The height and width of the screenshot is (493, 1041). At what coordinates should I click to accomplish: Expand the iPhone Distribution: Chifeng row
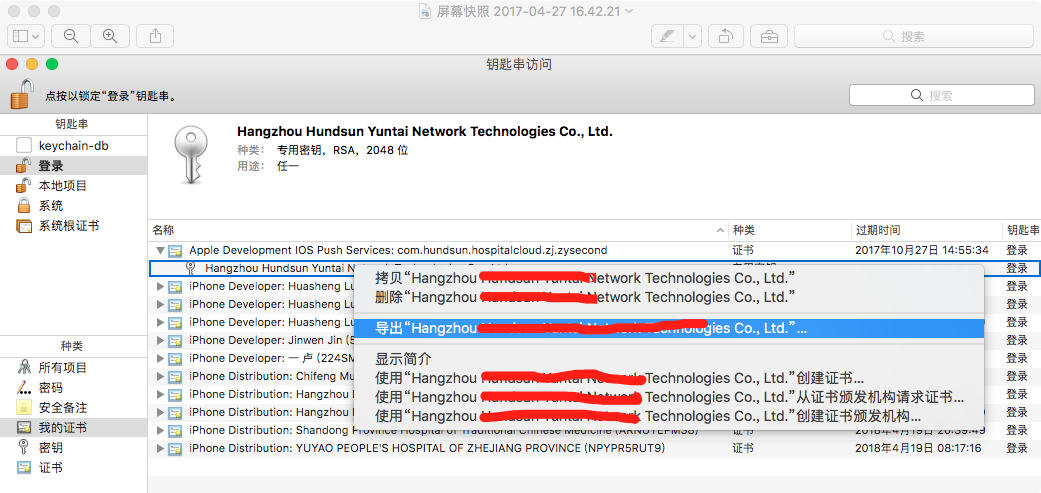pos(159,376)
